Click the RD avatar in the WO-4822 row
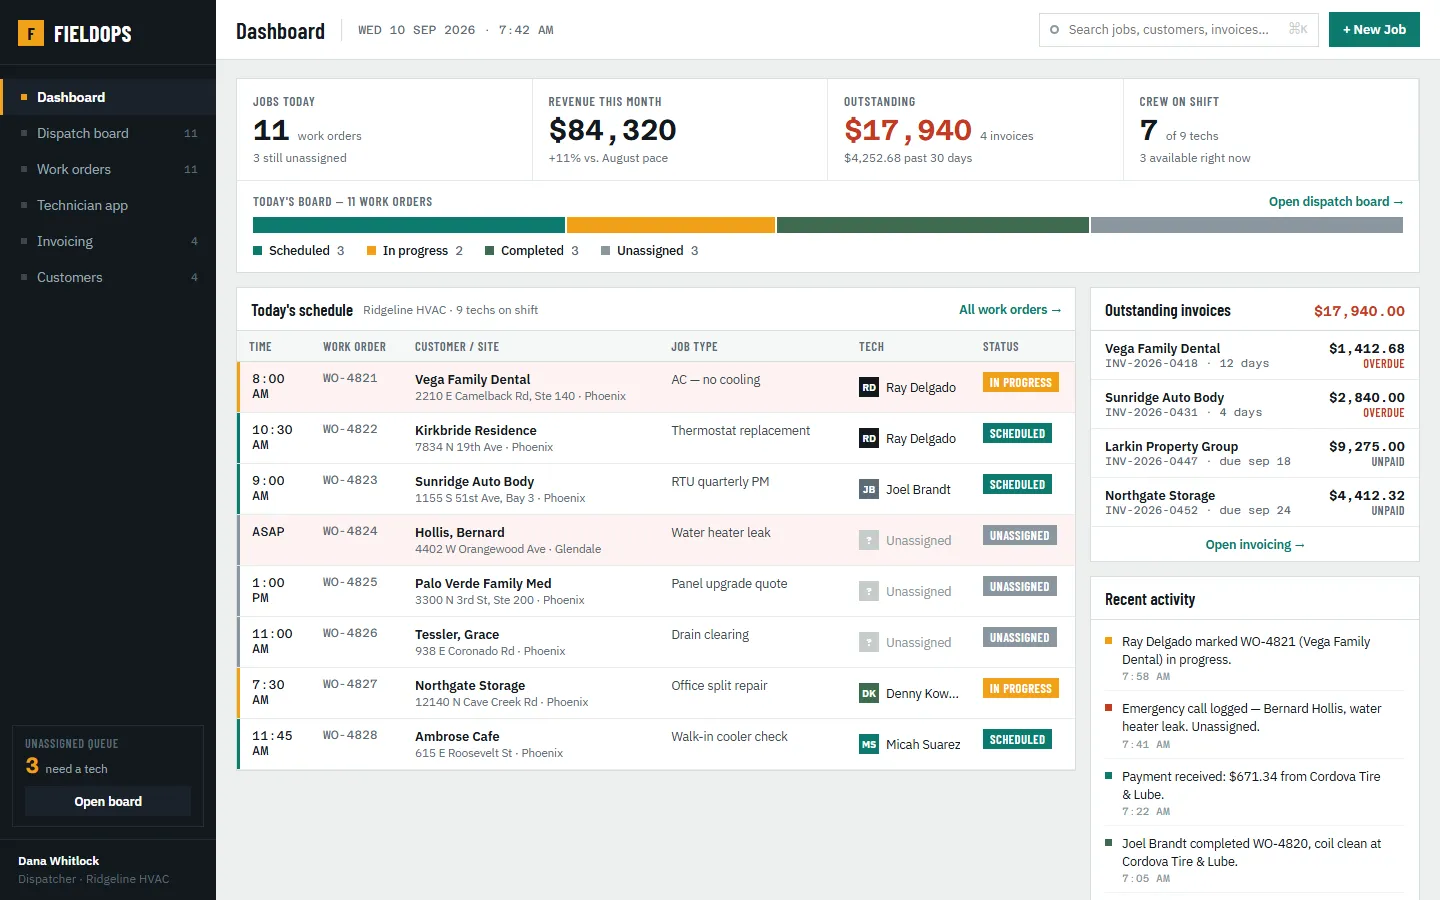Screen dimensions: 1440x900 [869, 438]
